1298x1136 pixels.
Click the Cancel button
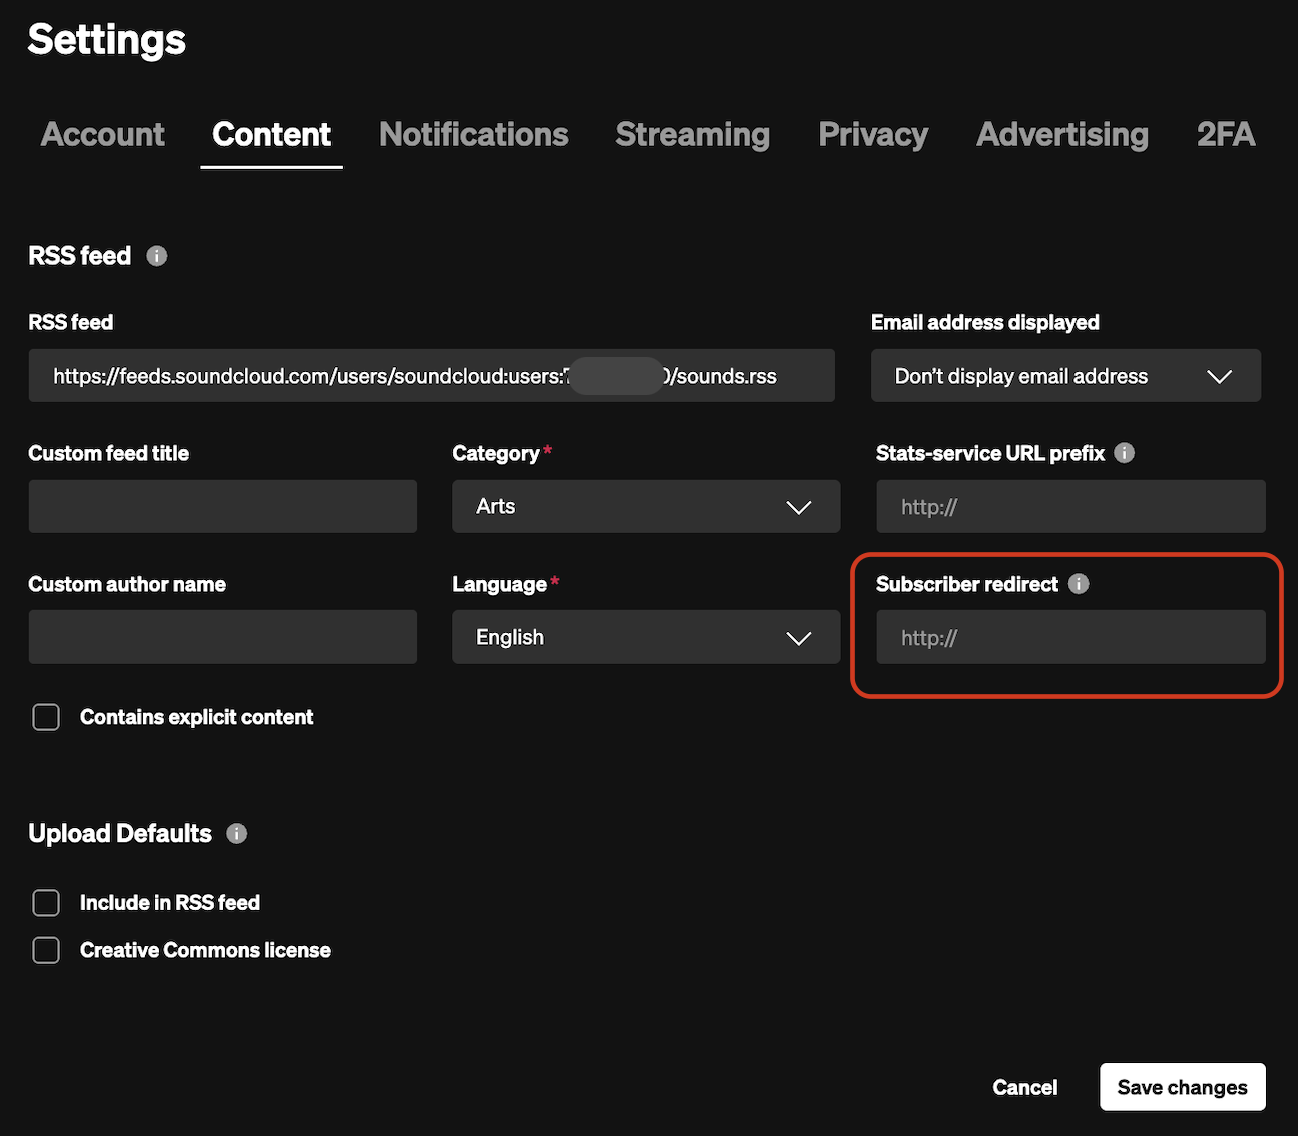[1024, 1087]
